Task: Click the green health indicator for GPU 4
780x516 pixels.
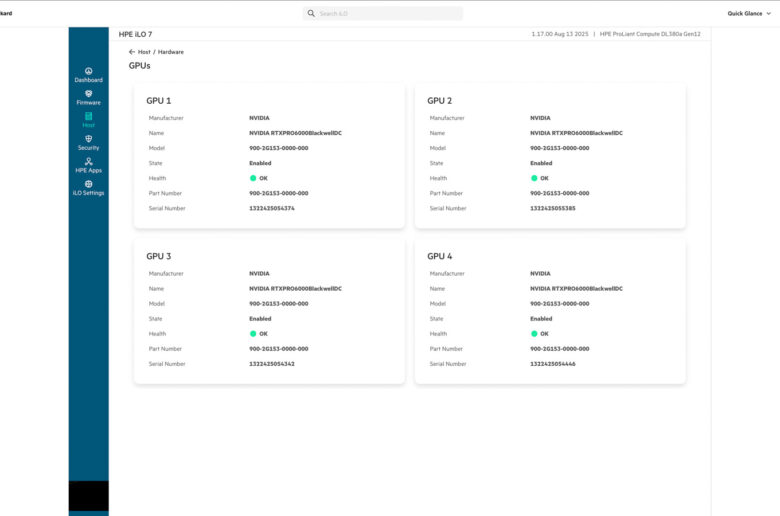Action: (x=534, y=334)
